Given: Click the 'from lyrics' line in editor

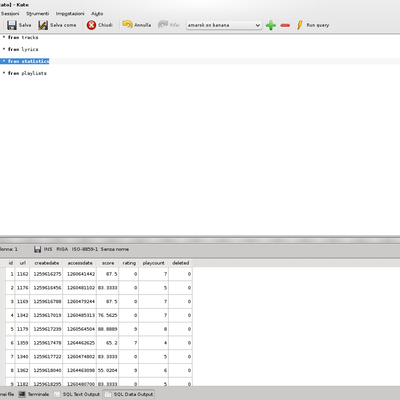Looking at the screenshot, I should (x=23, y=49).
